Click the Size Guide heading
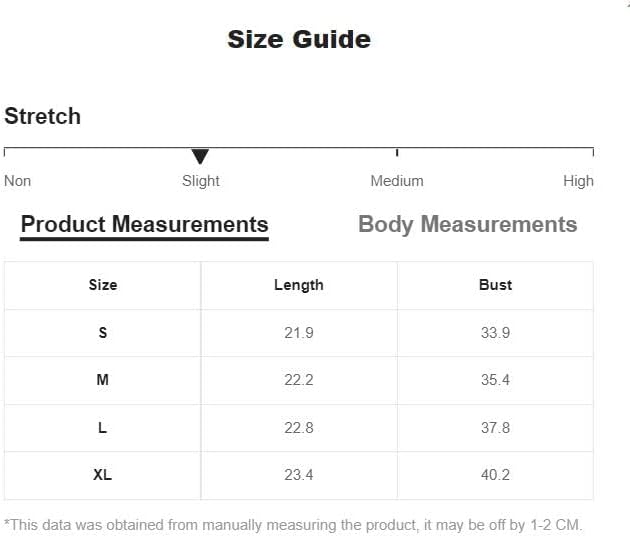Image resolution: width=630 pixels, height=538 pixels. [299, 39]
